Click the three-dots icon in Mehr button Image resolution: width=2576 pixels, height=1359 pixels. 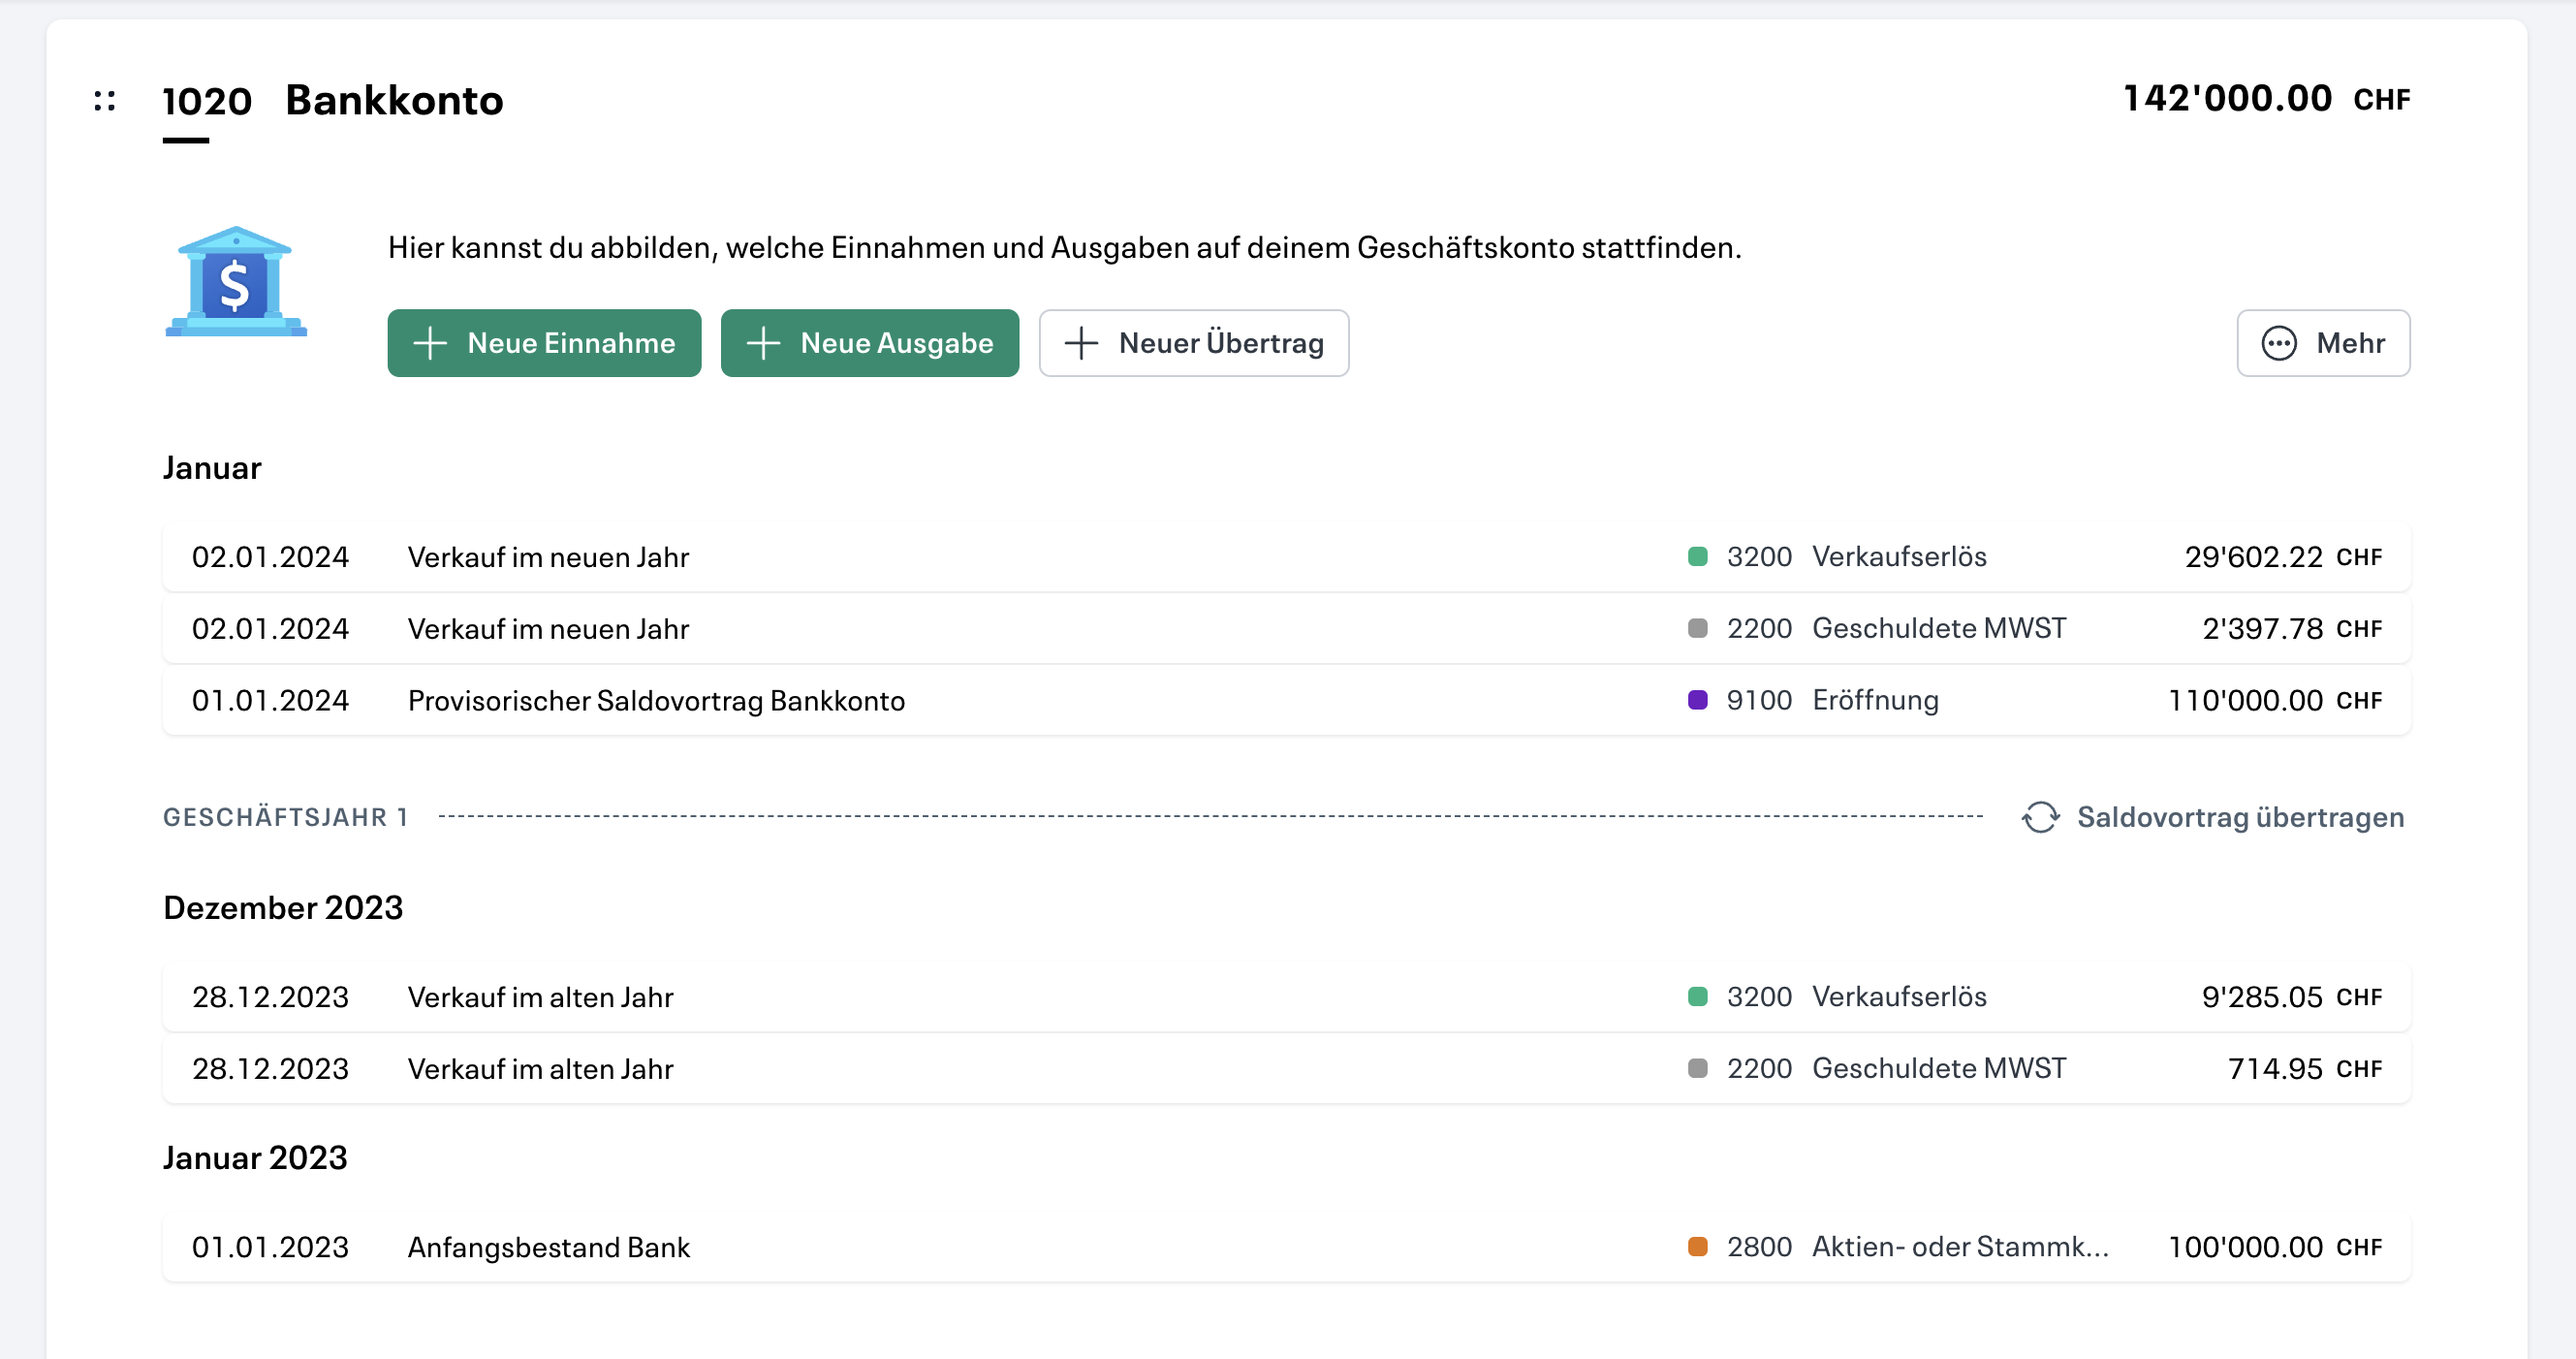coord(2279,343)
